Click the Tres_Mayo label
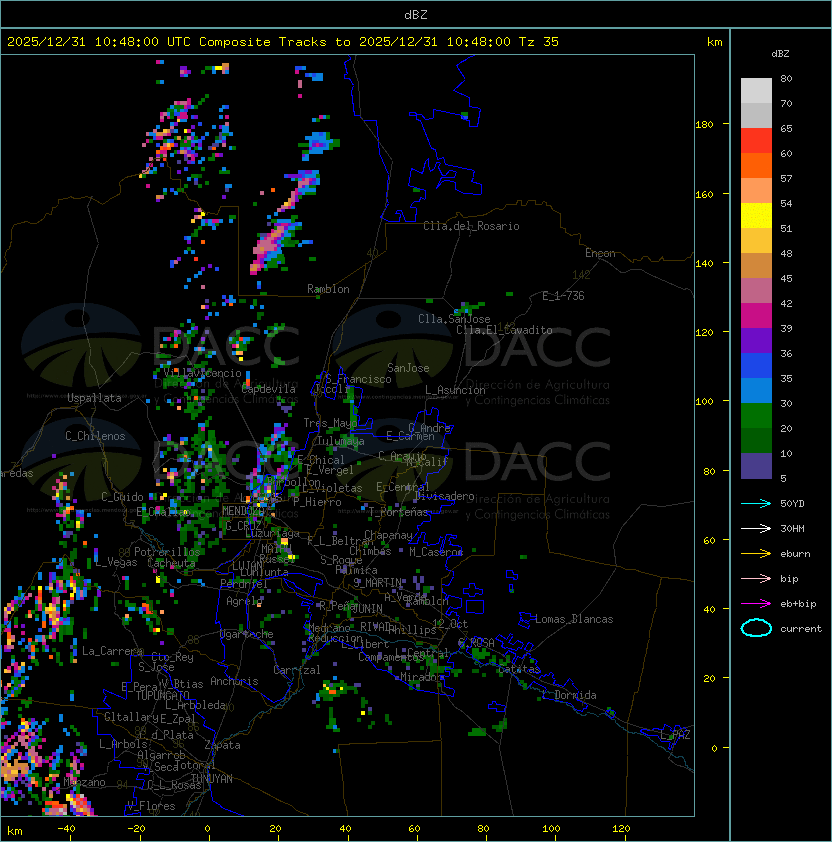The height and width of the screenshot is (842, 832). click(330, 423)
